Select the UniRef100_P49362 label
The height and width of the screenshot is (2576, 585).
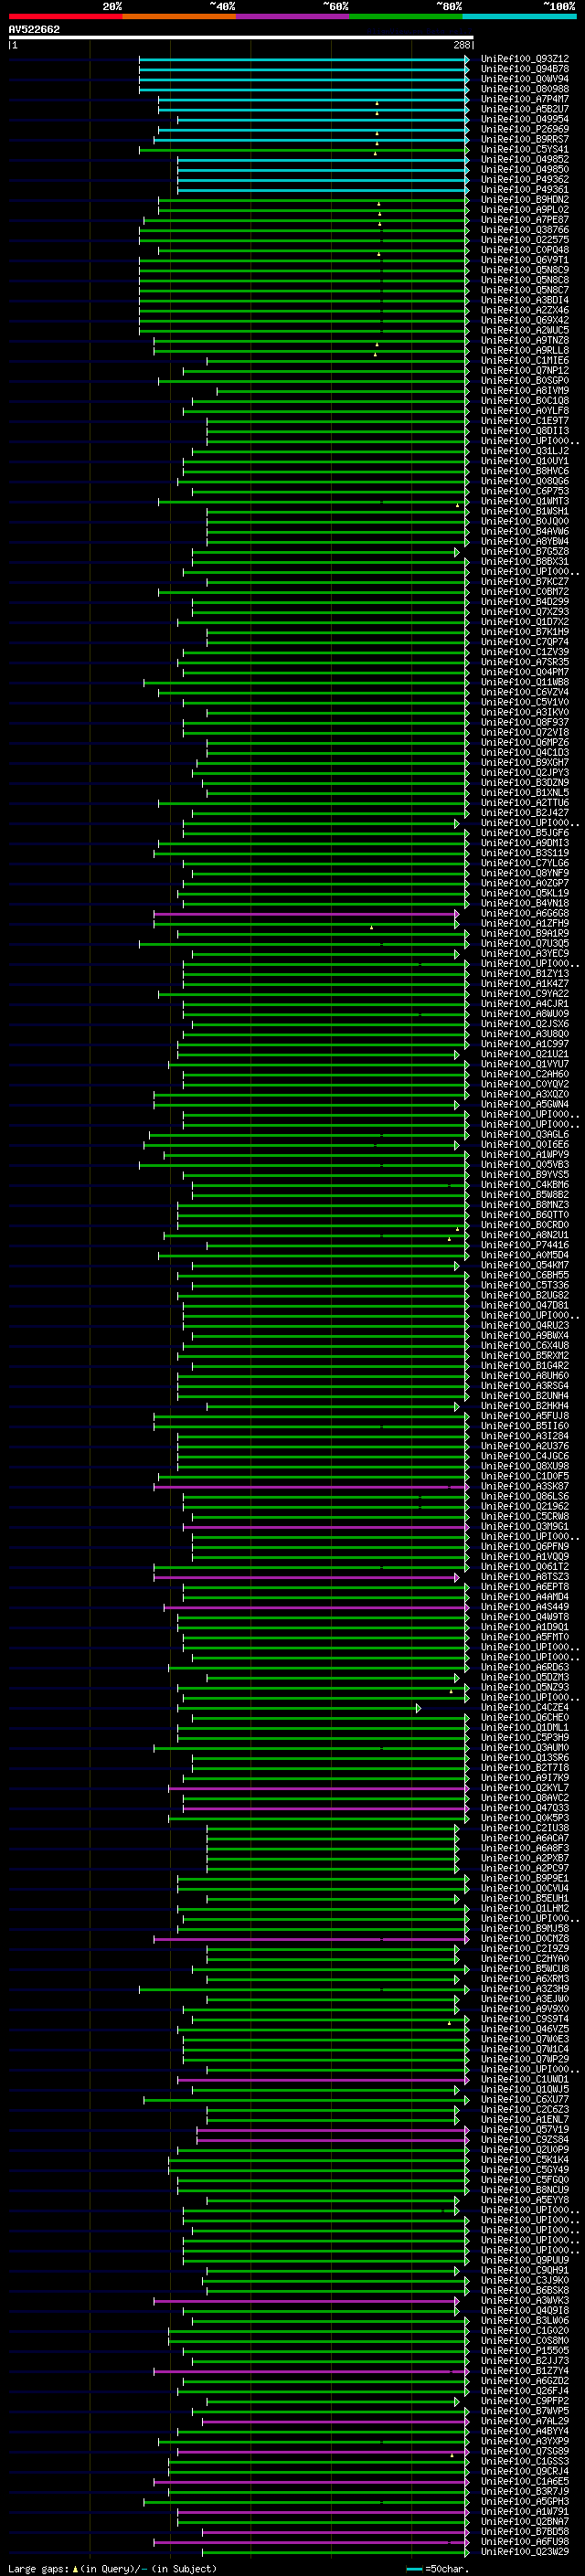[524, 180]
